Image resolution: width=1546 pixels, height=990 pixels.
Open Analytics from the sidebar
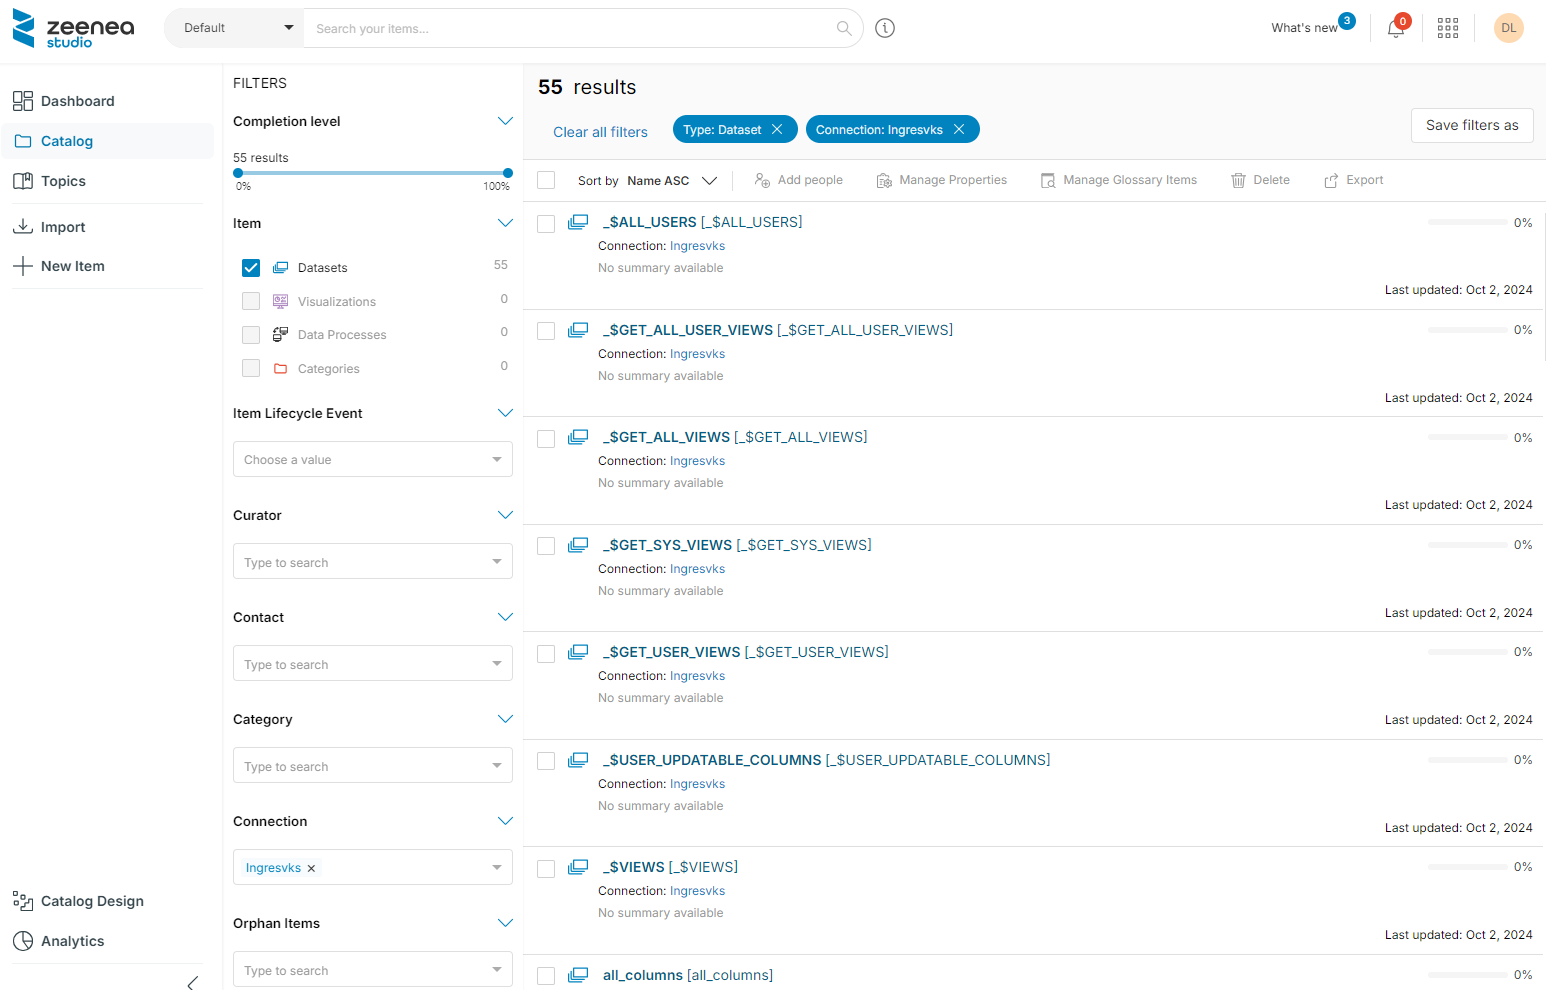point(72,941)
